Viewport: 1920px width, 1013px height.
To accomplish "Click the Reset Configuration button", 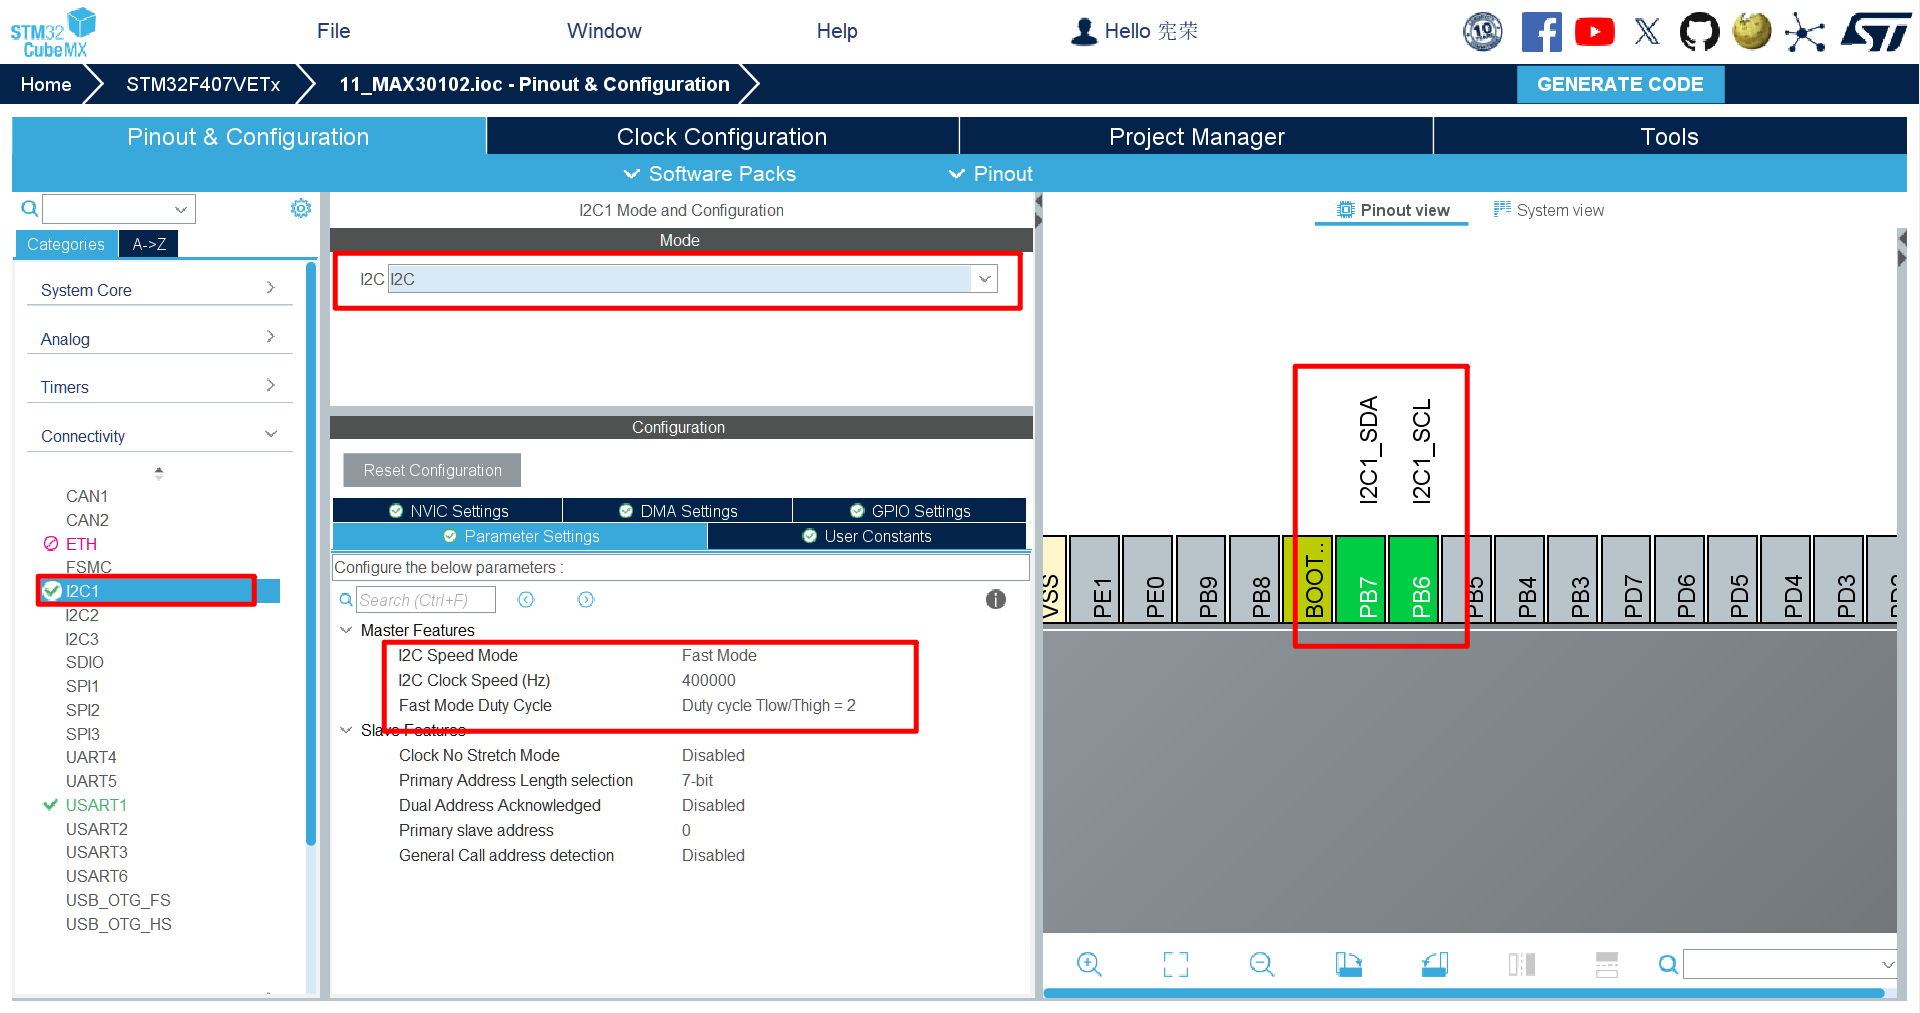I will (432, 470).
